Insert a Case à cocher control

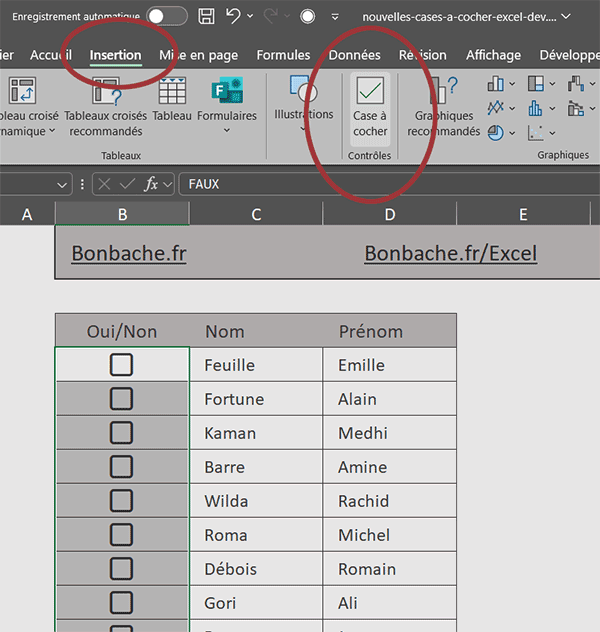coord(370,108)
